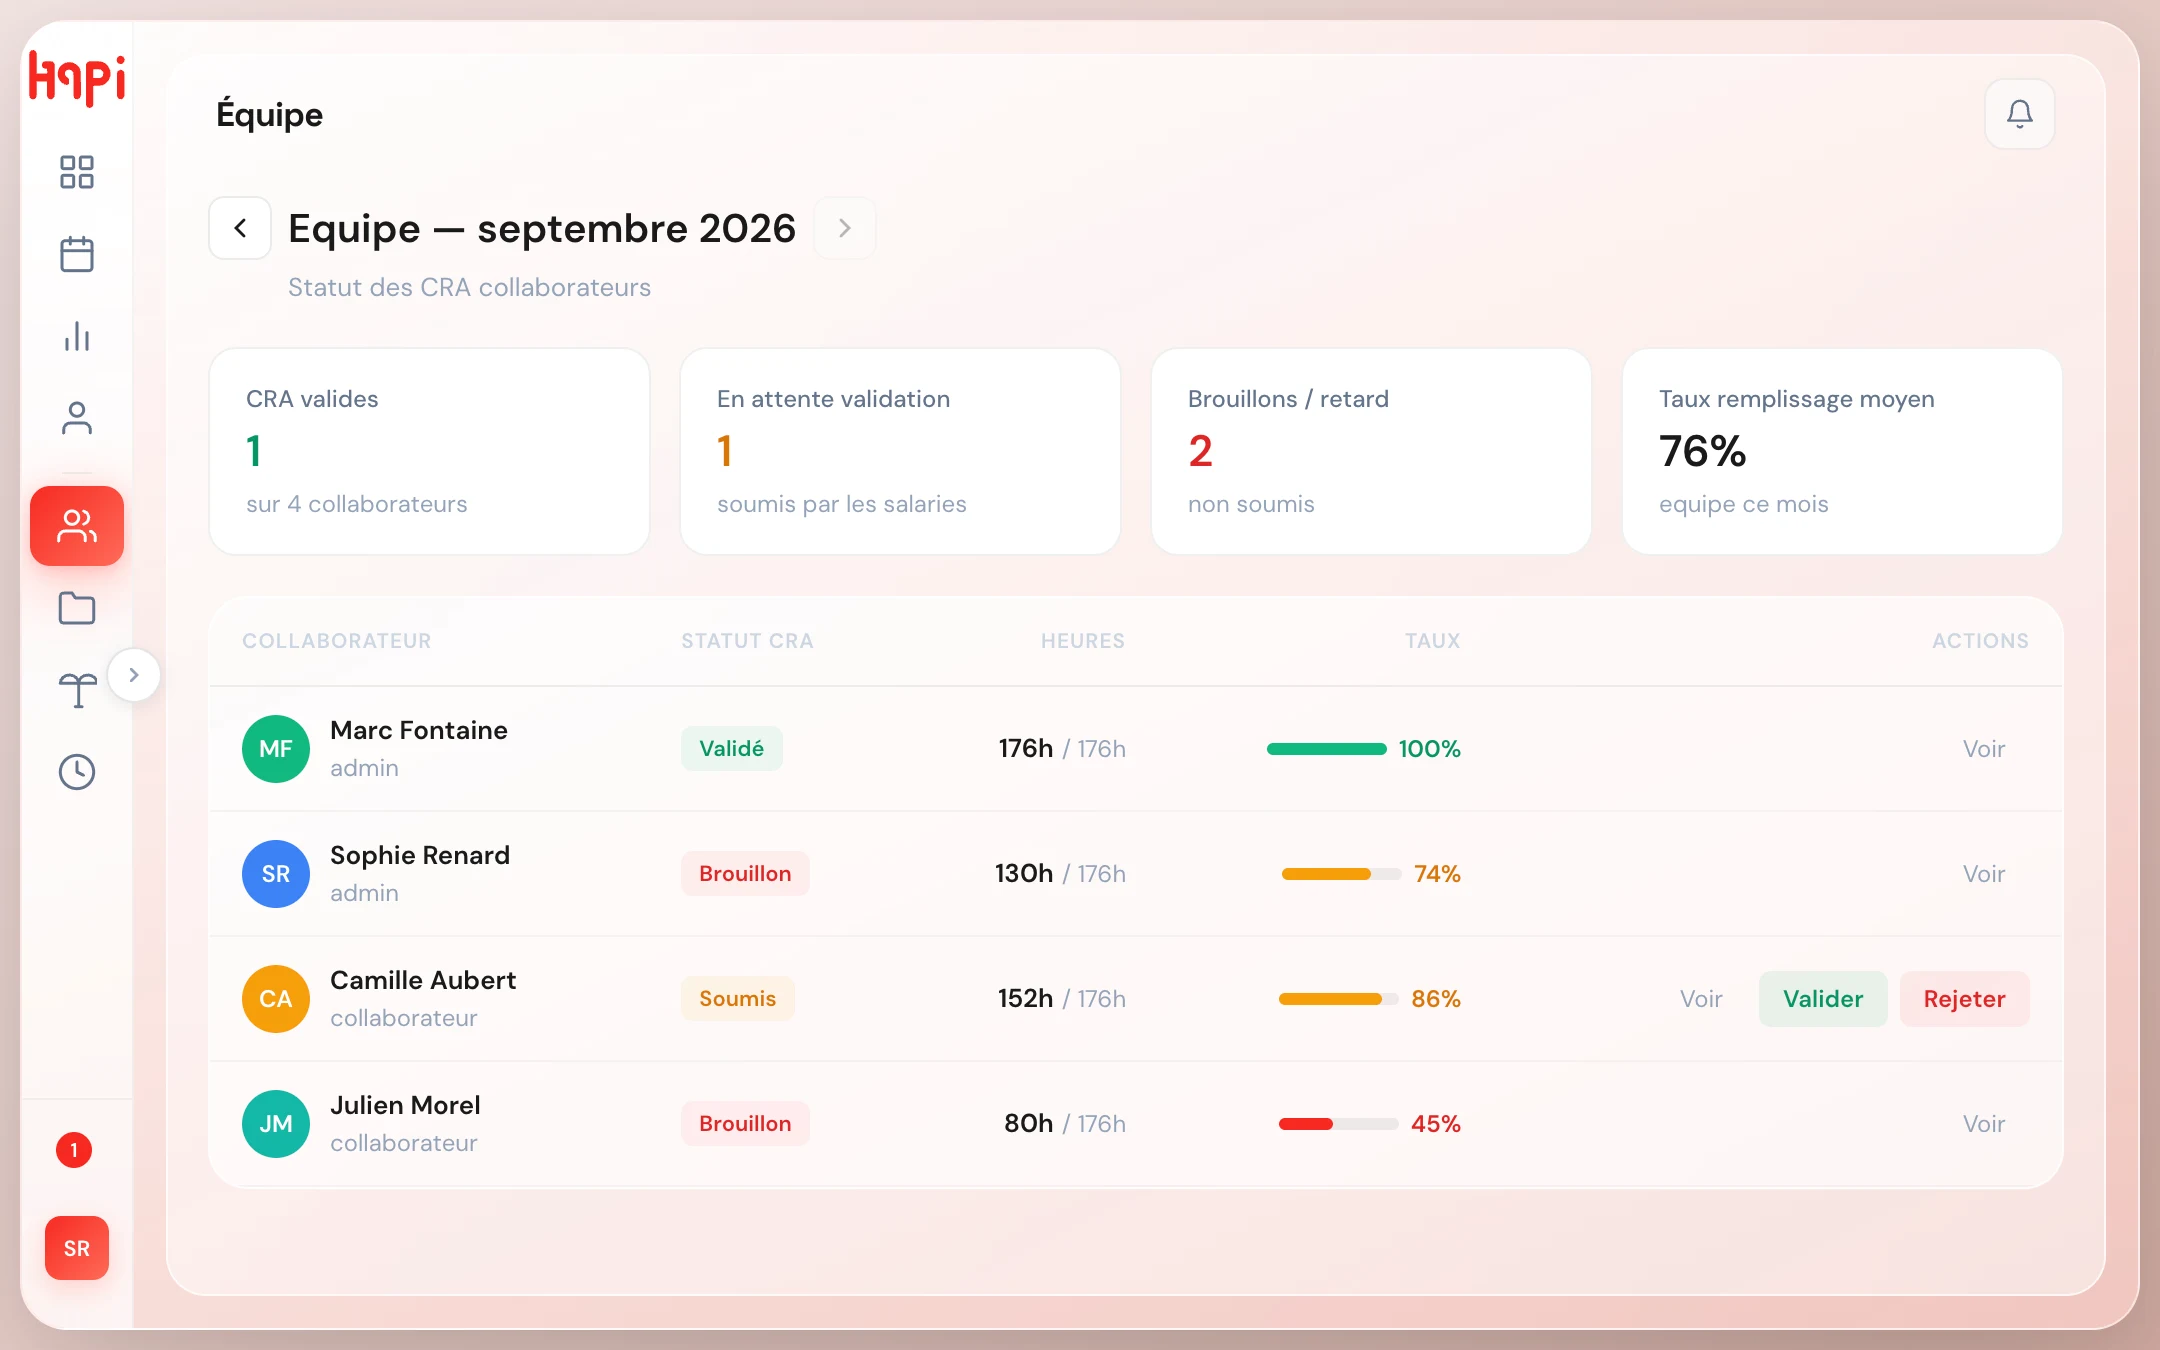This screenshot has height=1350, width=2160.
Task: Click the notification bell icon
Action: click(2020, 114)
